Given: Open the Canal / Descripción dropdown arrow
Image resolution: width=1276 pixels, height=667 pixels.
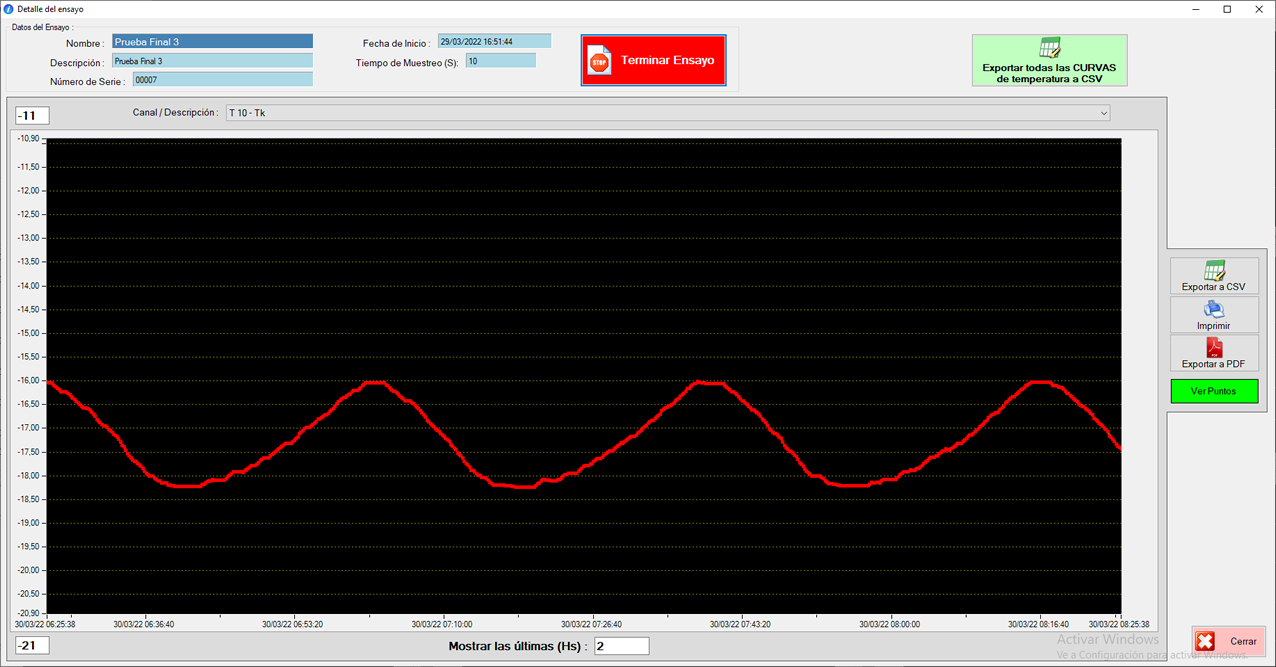Looking at the screenshot, I should coord(1104,113).
